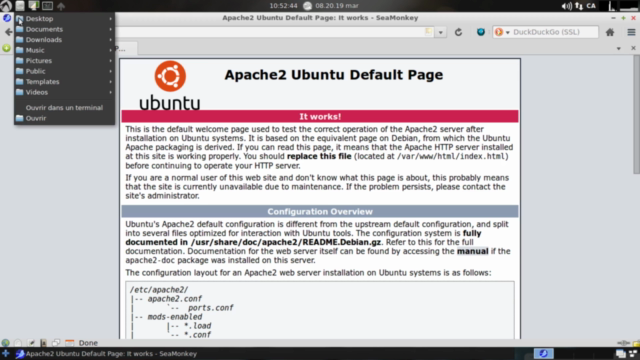Launch the terminal icon in top panel

click(47, 6)
